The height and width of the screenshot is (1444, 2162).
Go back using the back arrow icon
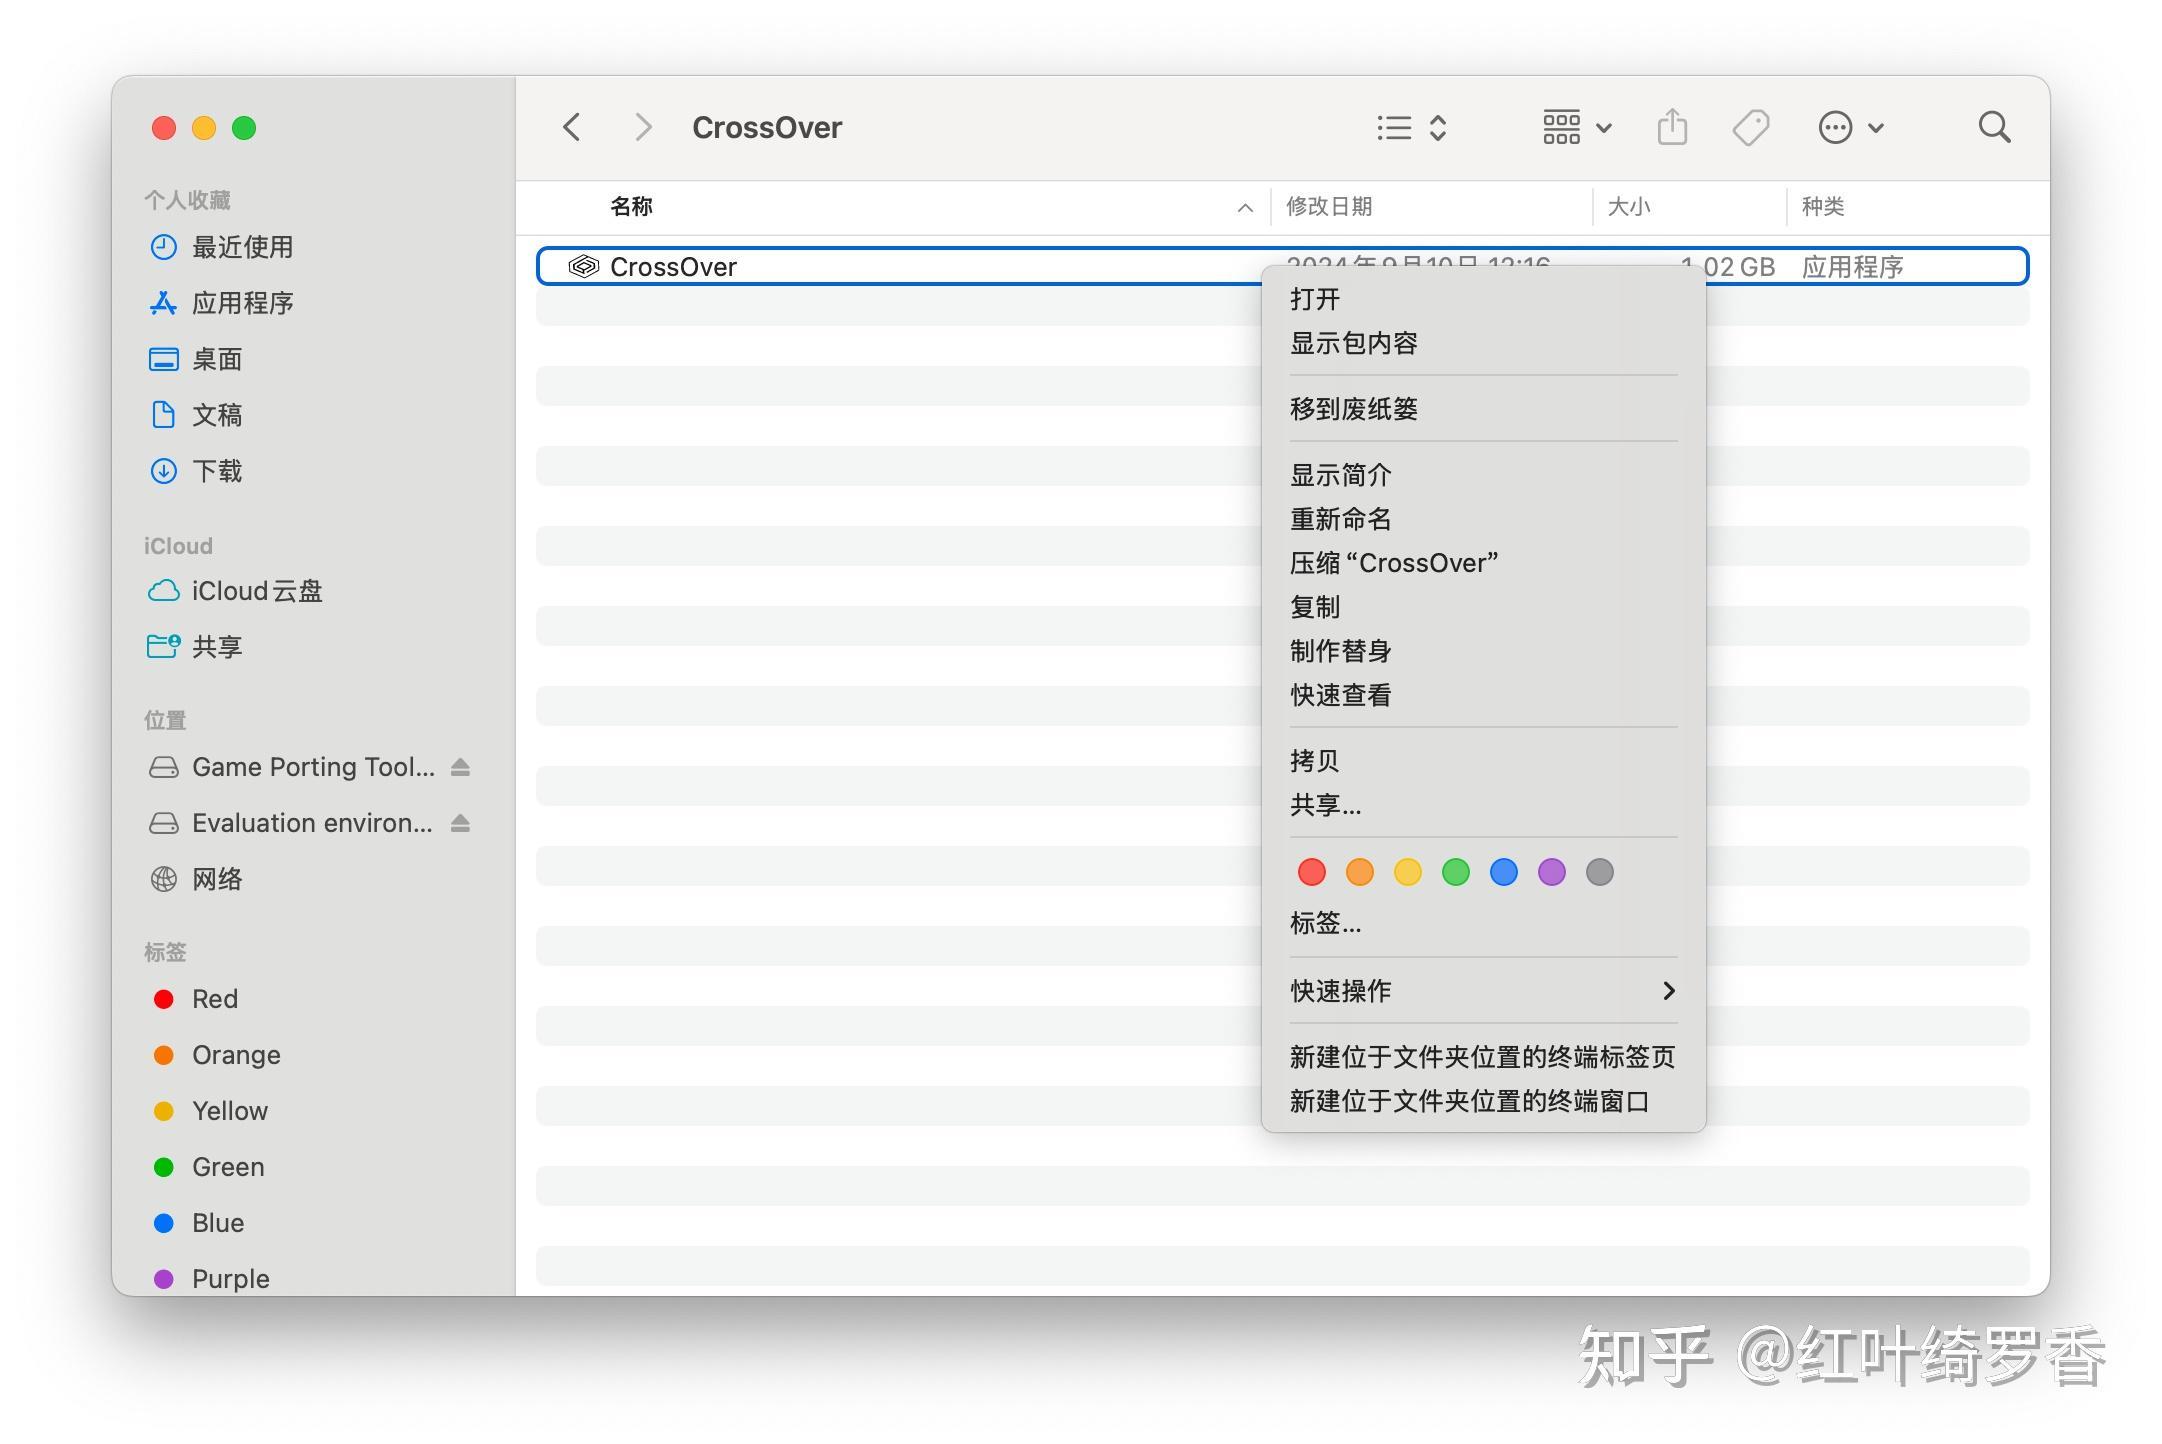point(571,127)
